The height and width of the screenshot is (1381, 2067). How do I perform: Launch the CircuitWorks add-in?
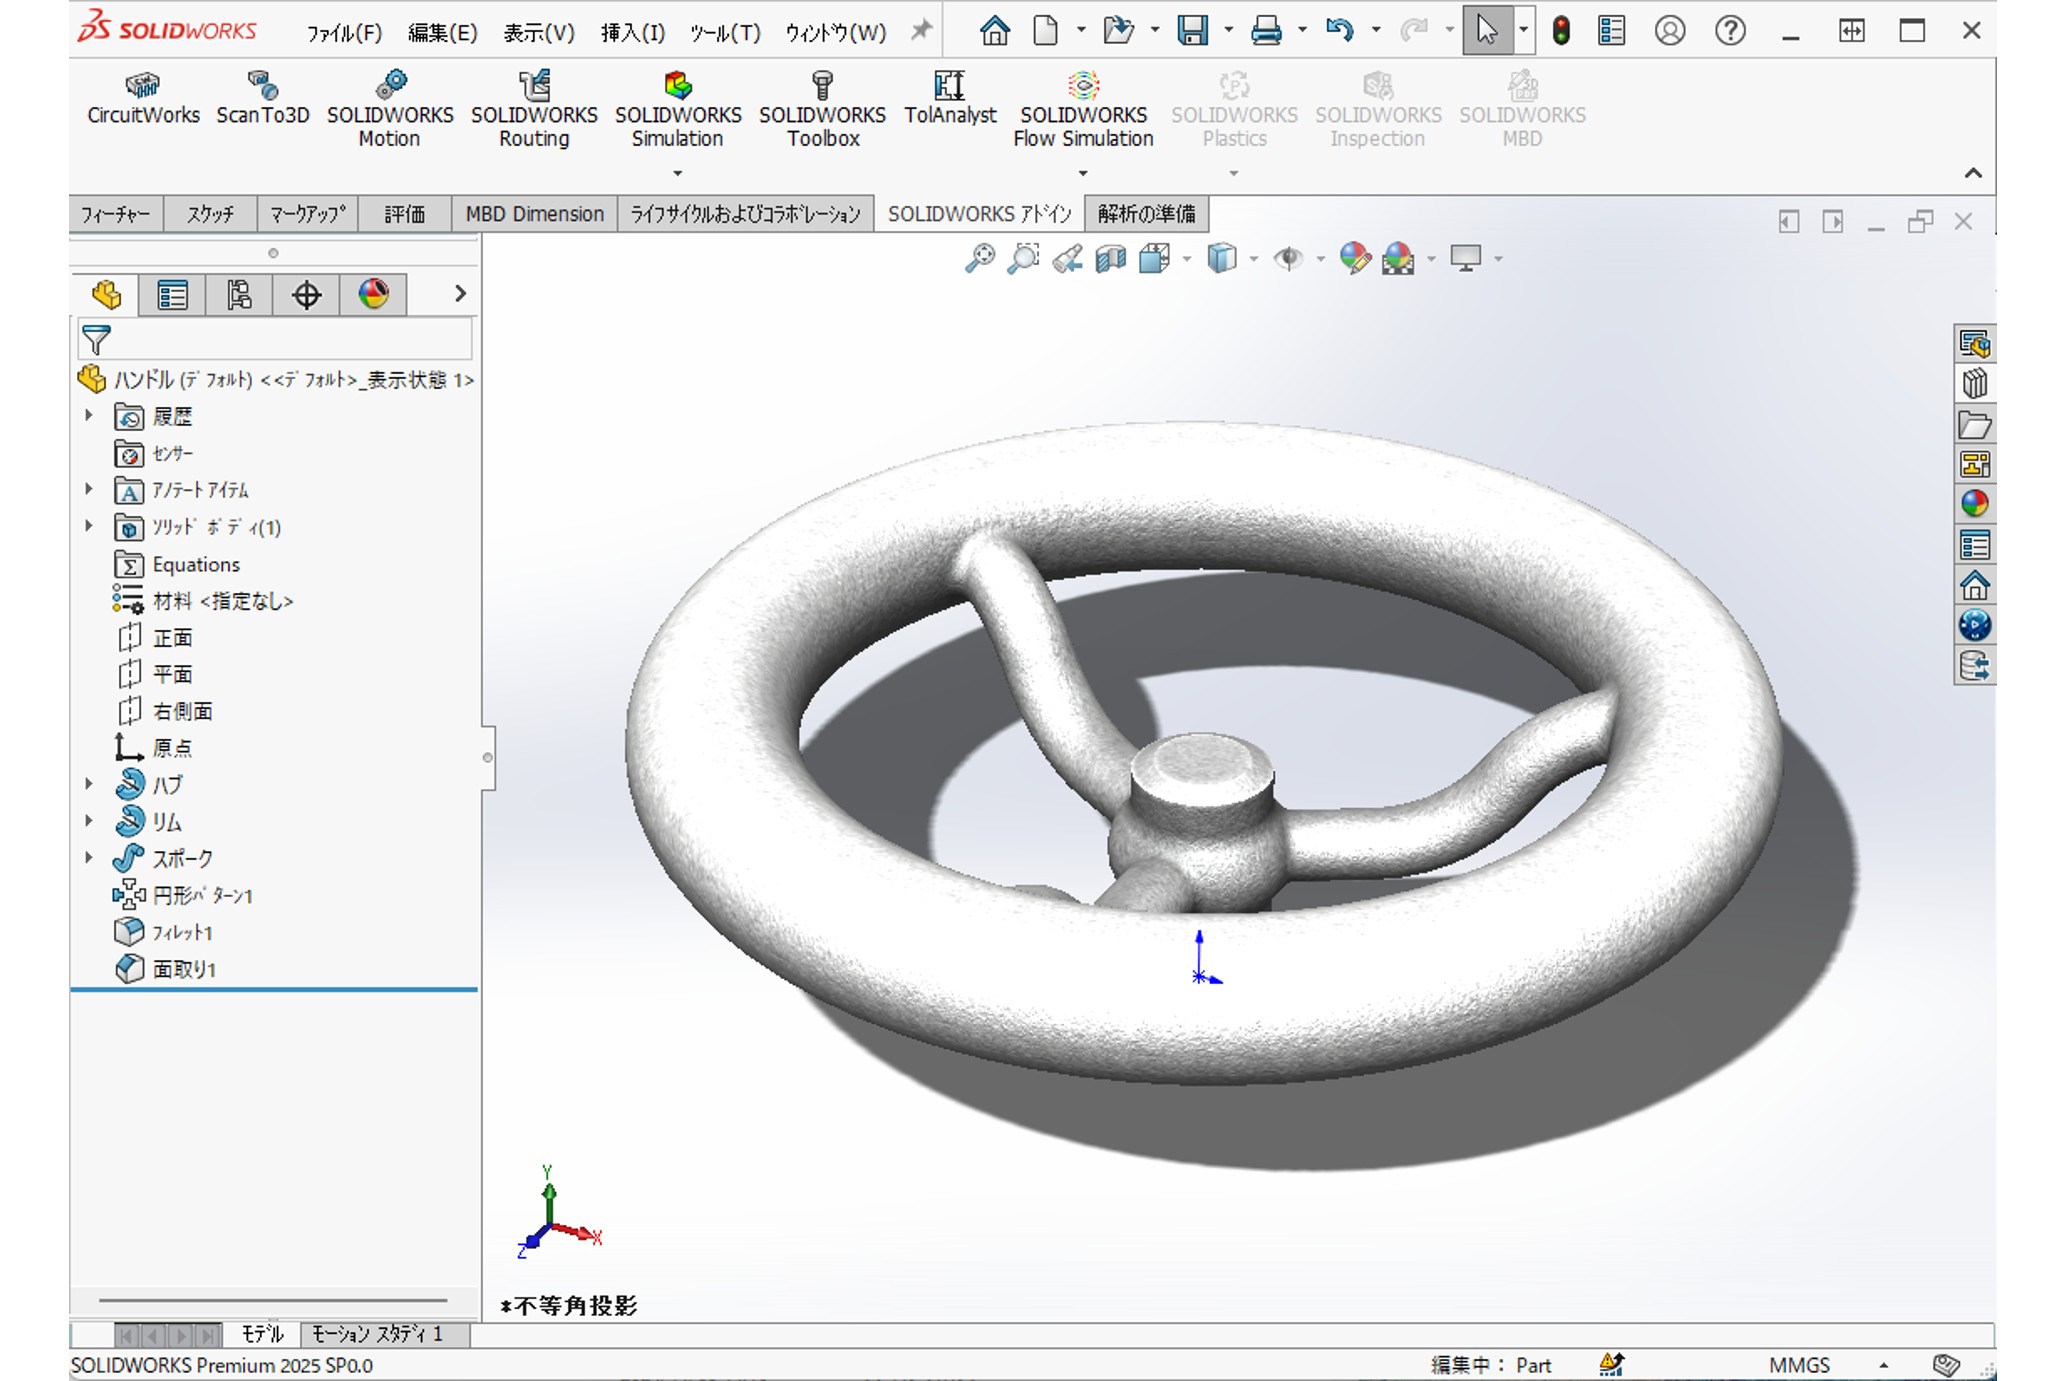pos(143,98)
